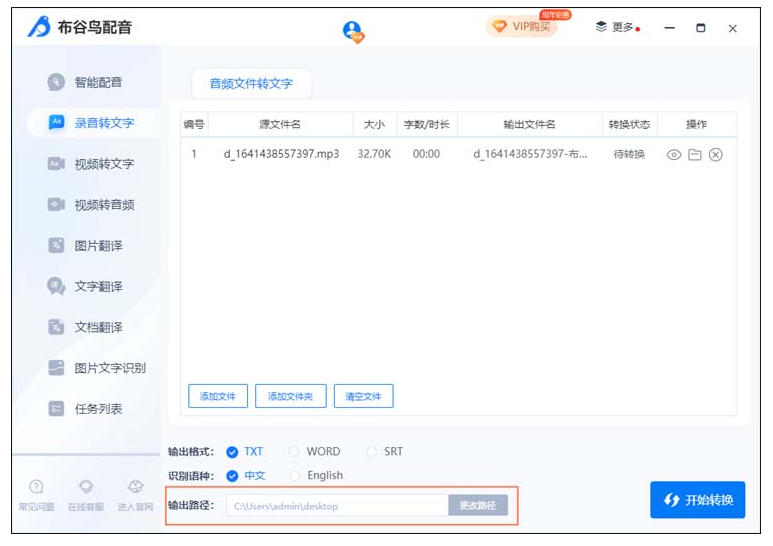Open output folder icon in file row
This screenshot has height=546, width=773.
694,155
